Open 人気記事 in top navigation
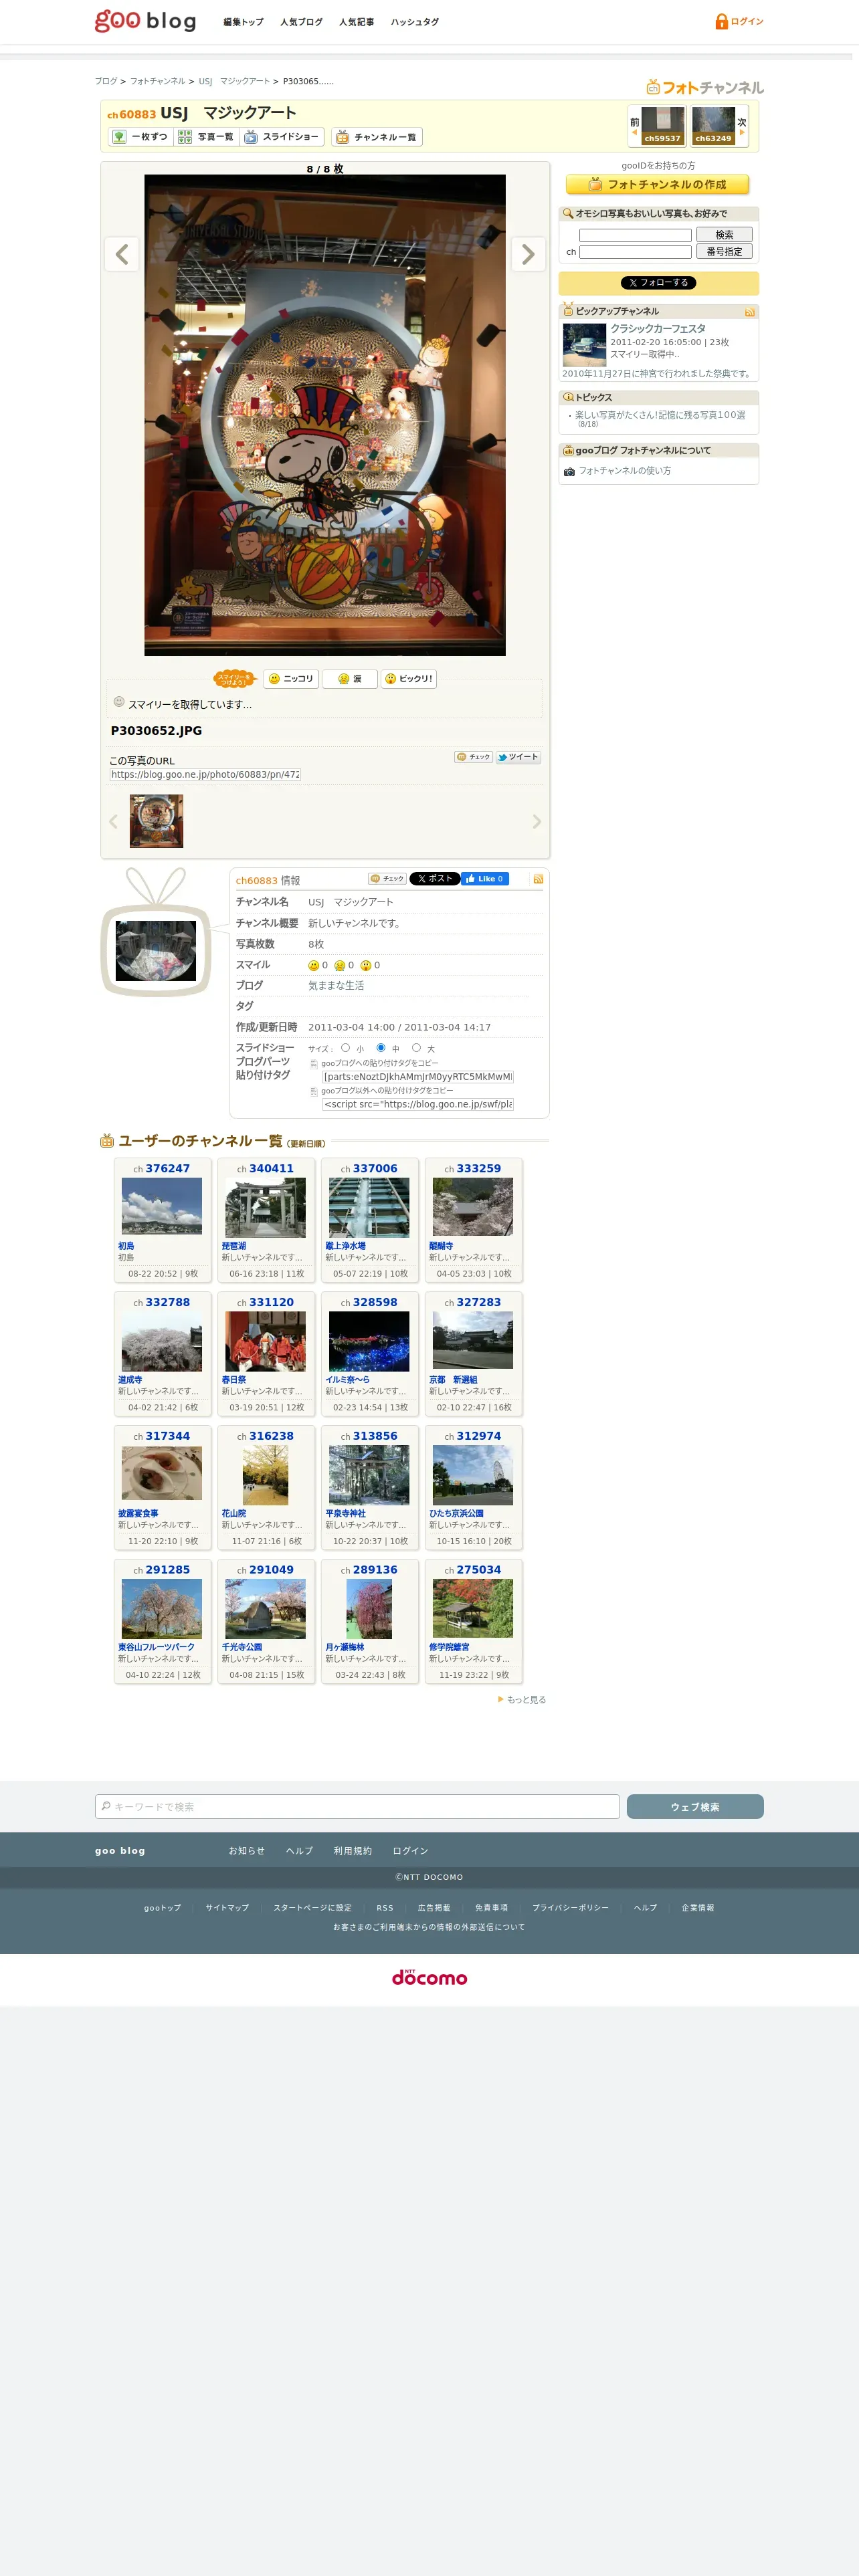Viewport: 859px width, 2576px height. [x=356, y=22]
